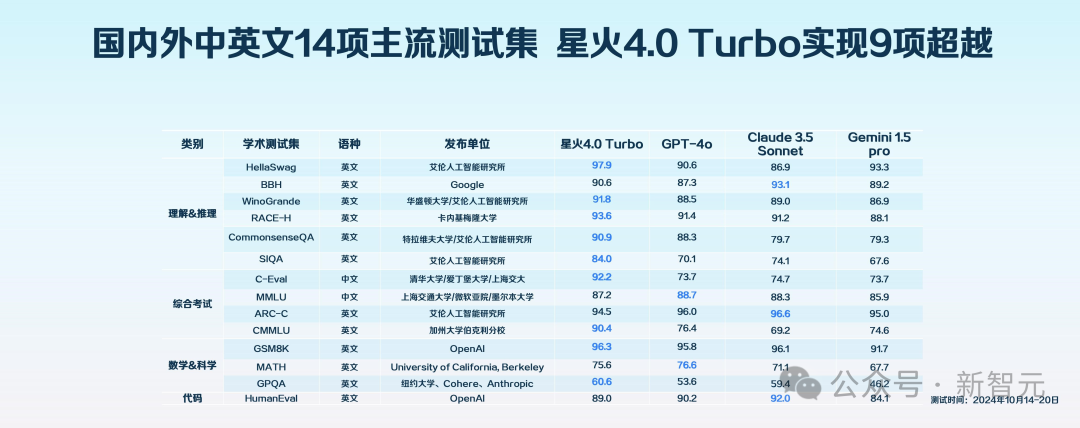Click the GPT-4o column header
The image size is (1080, 428).
click(687, 144)
